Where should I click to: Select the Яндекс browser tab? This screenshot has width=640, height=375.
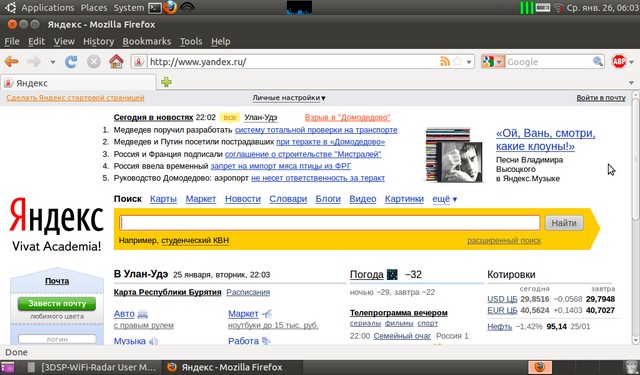coord(78,83)
